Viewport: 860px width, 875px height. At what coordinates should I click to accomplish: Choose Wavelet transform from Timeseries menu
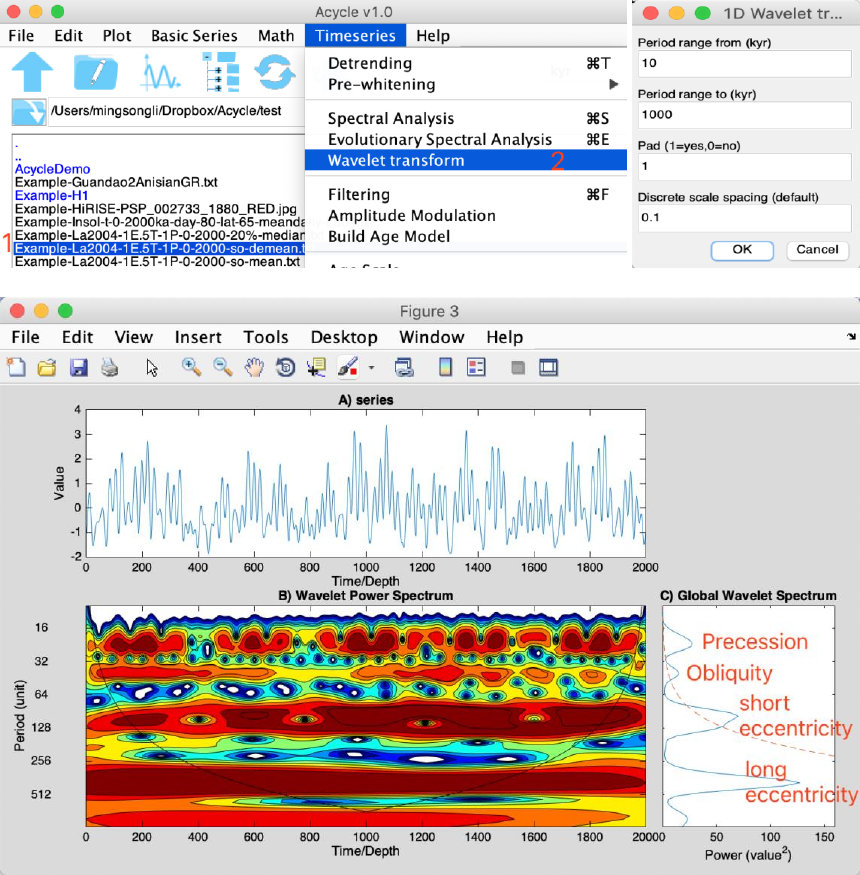[395, 160]
